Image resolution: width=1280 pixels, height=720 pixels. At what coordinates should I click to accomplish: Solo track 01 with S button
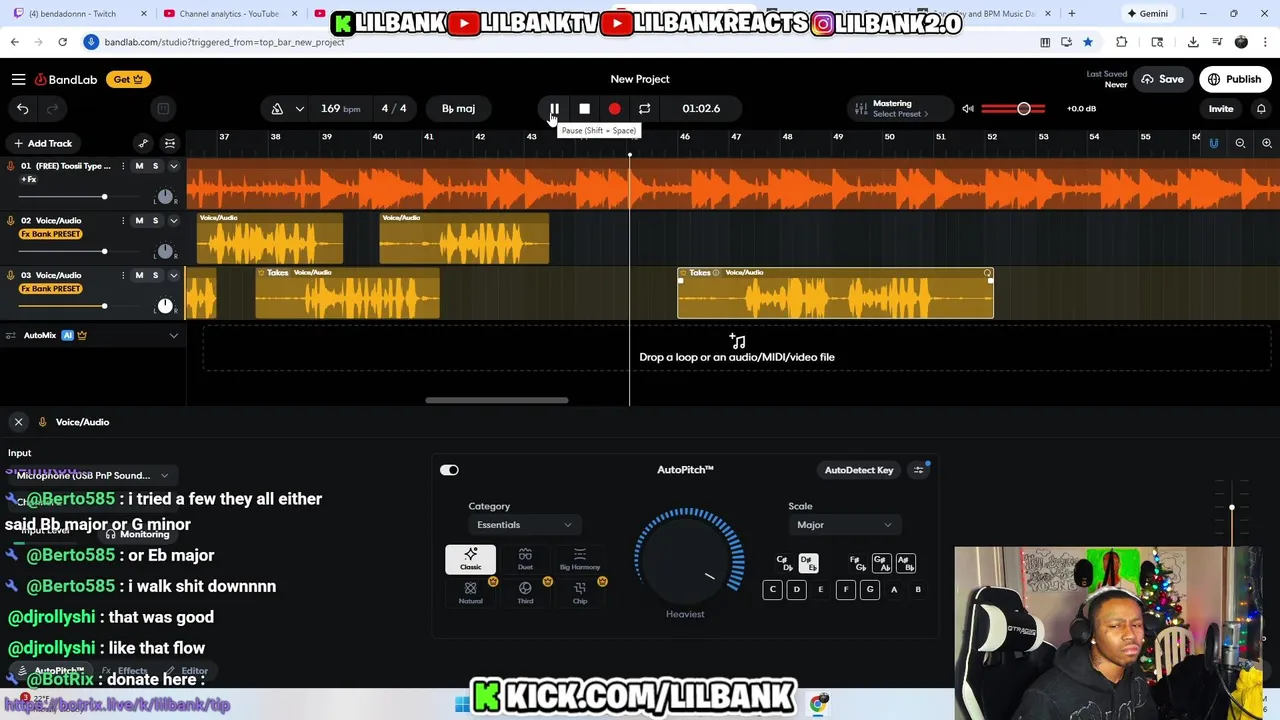(155, 166)
